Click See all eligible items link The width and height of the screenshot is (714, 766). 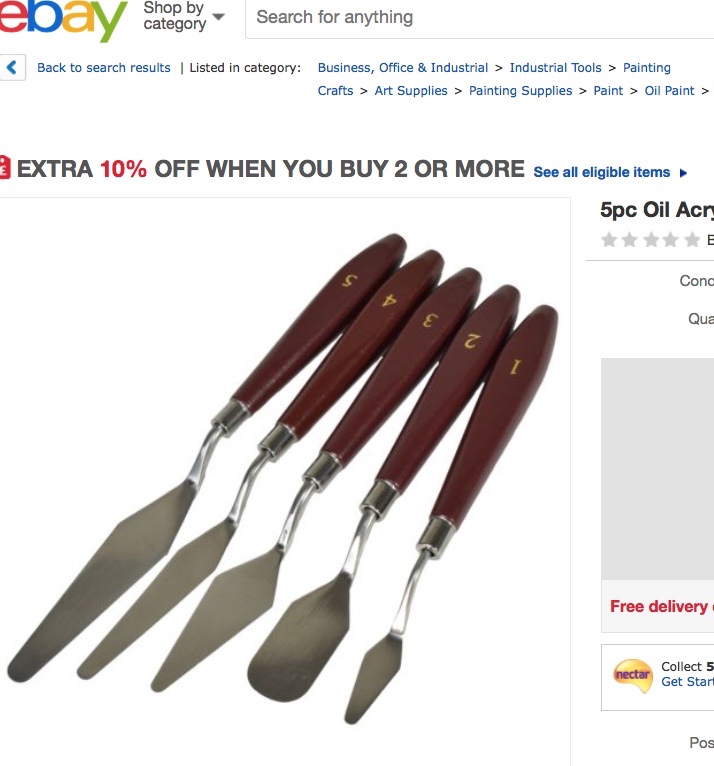pos(601,172)
